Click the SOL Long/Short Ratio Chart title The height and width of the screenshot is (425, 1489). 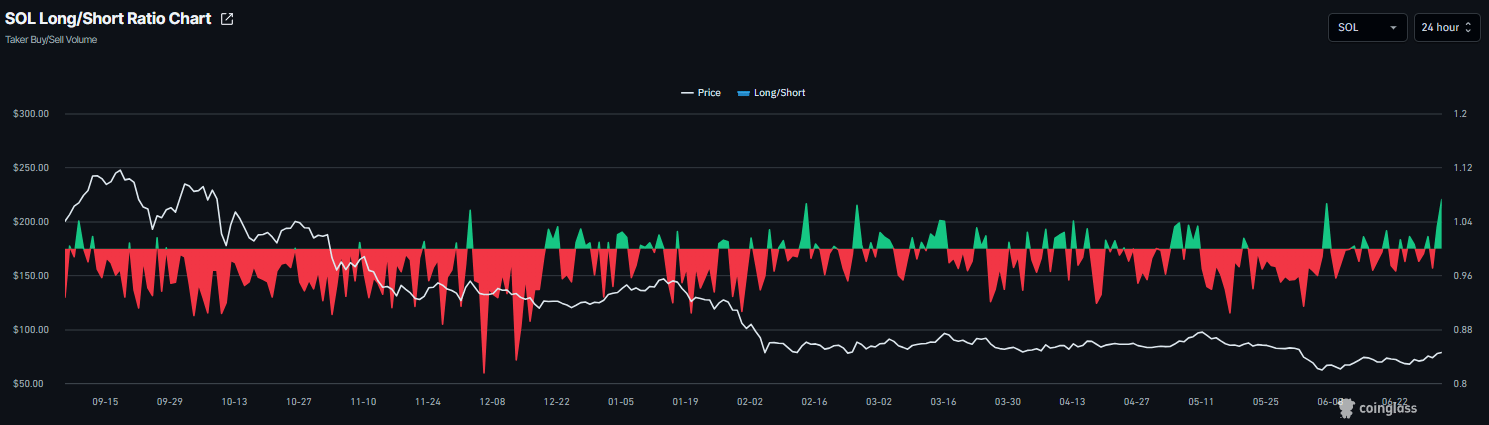click(x=108, y=19)
